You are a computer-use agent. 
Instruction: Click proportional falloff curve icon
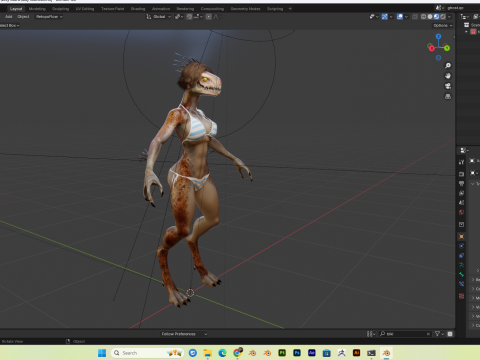216,17
